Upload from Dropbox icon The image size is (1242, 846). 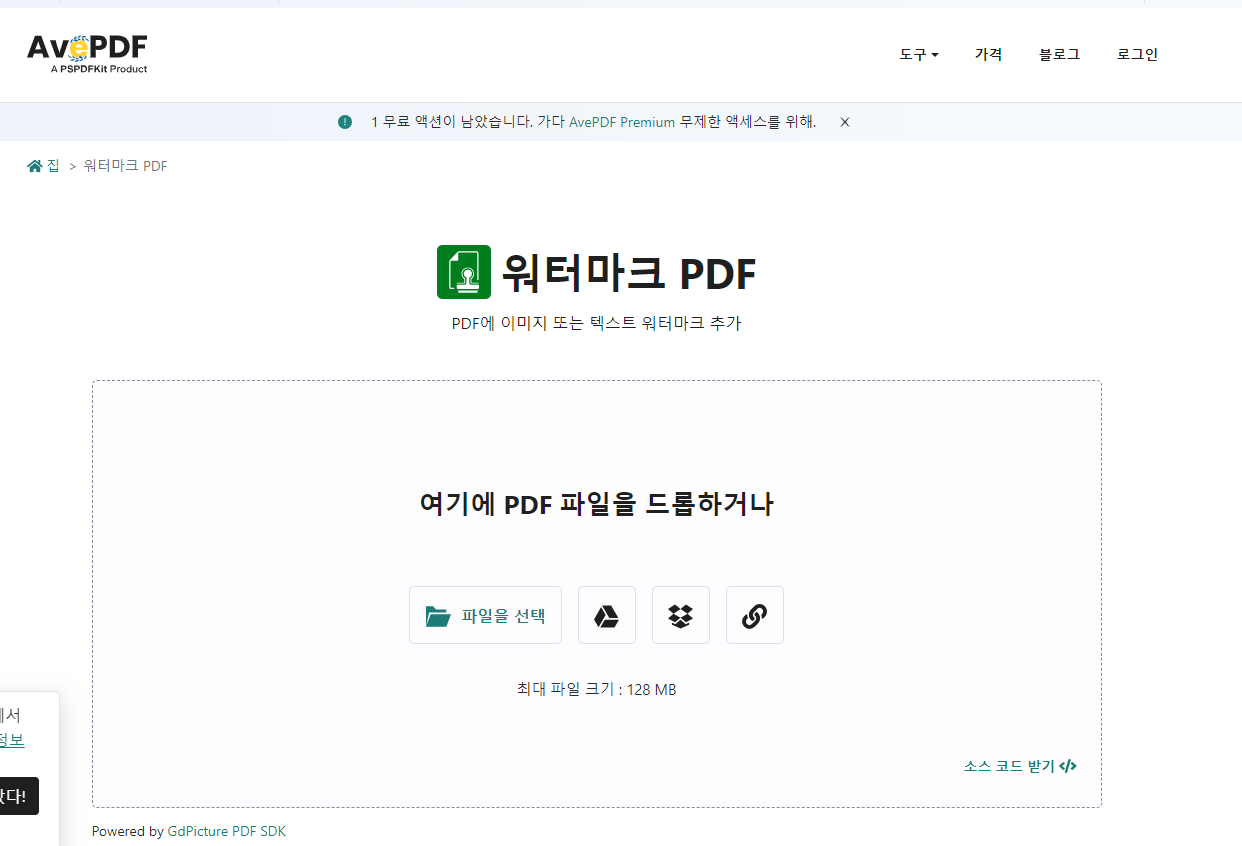coord(681,615)
